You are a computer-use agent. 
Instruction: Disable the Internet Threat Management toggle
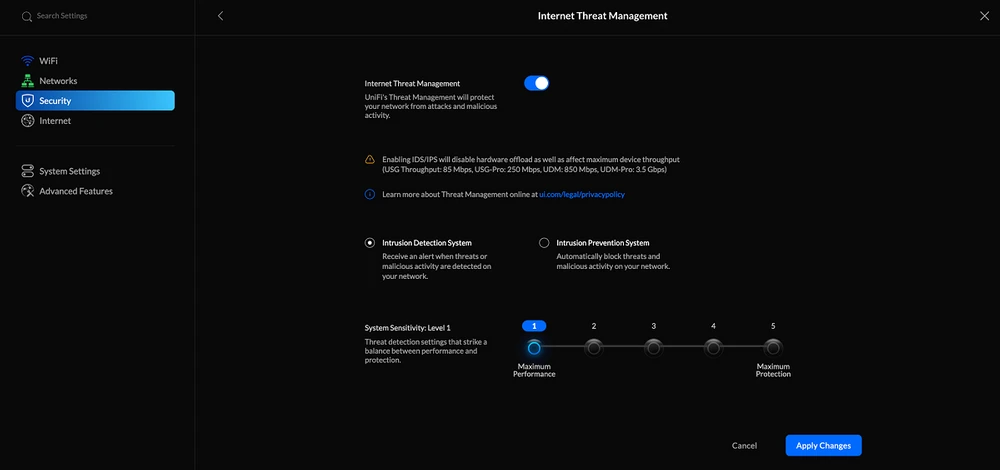click(536, 83)
